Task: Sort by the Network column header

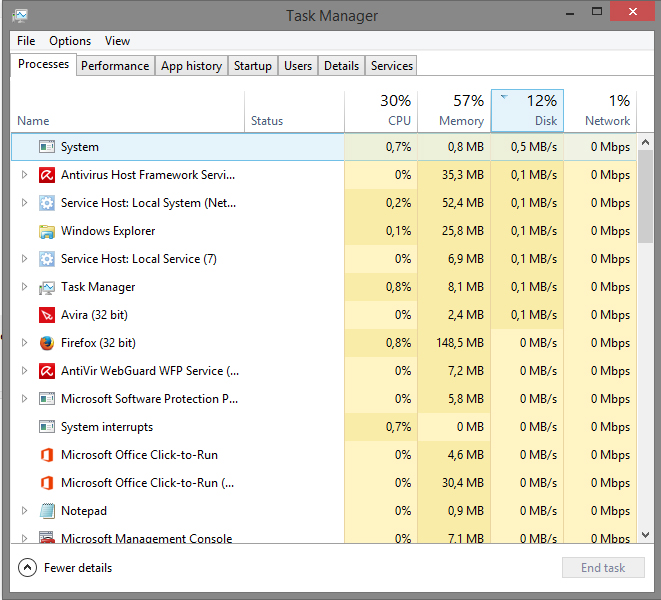Action: tap(600, 111)
